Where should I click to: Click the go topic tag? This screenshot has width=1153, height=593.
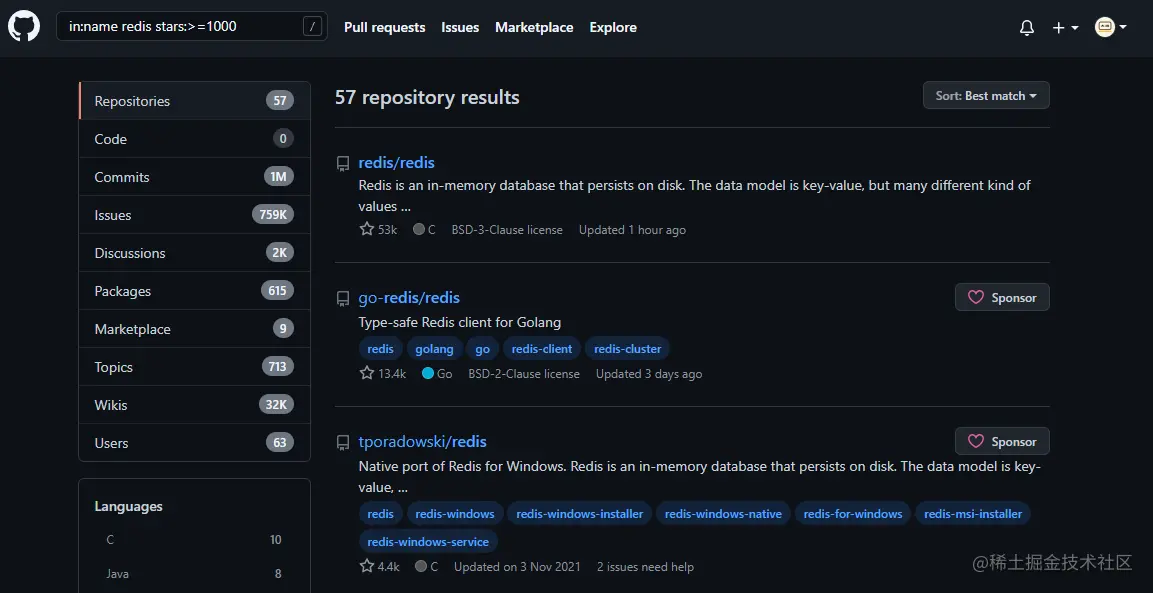tap(482, 349)
